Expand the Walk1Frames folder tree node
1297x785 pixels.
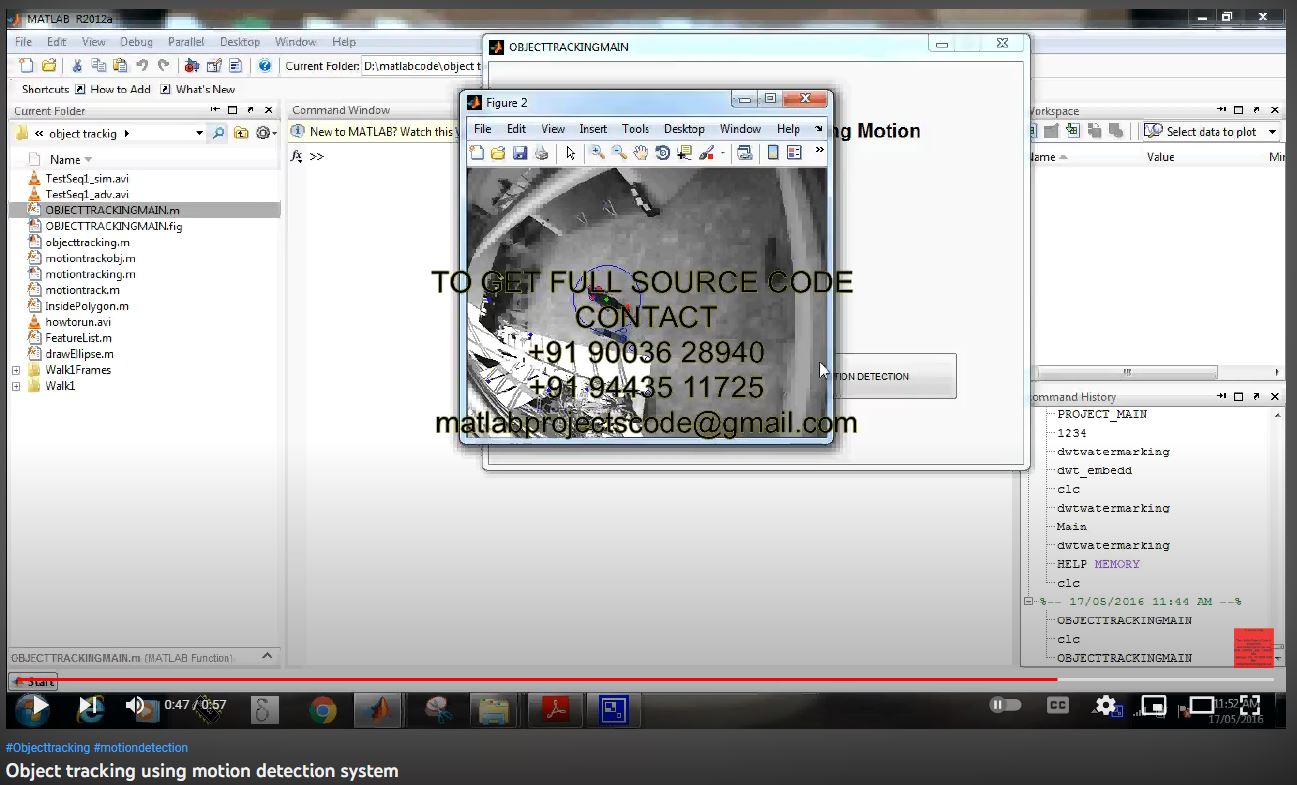(x=16, y=370)
